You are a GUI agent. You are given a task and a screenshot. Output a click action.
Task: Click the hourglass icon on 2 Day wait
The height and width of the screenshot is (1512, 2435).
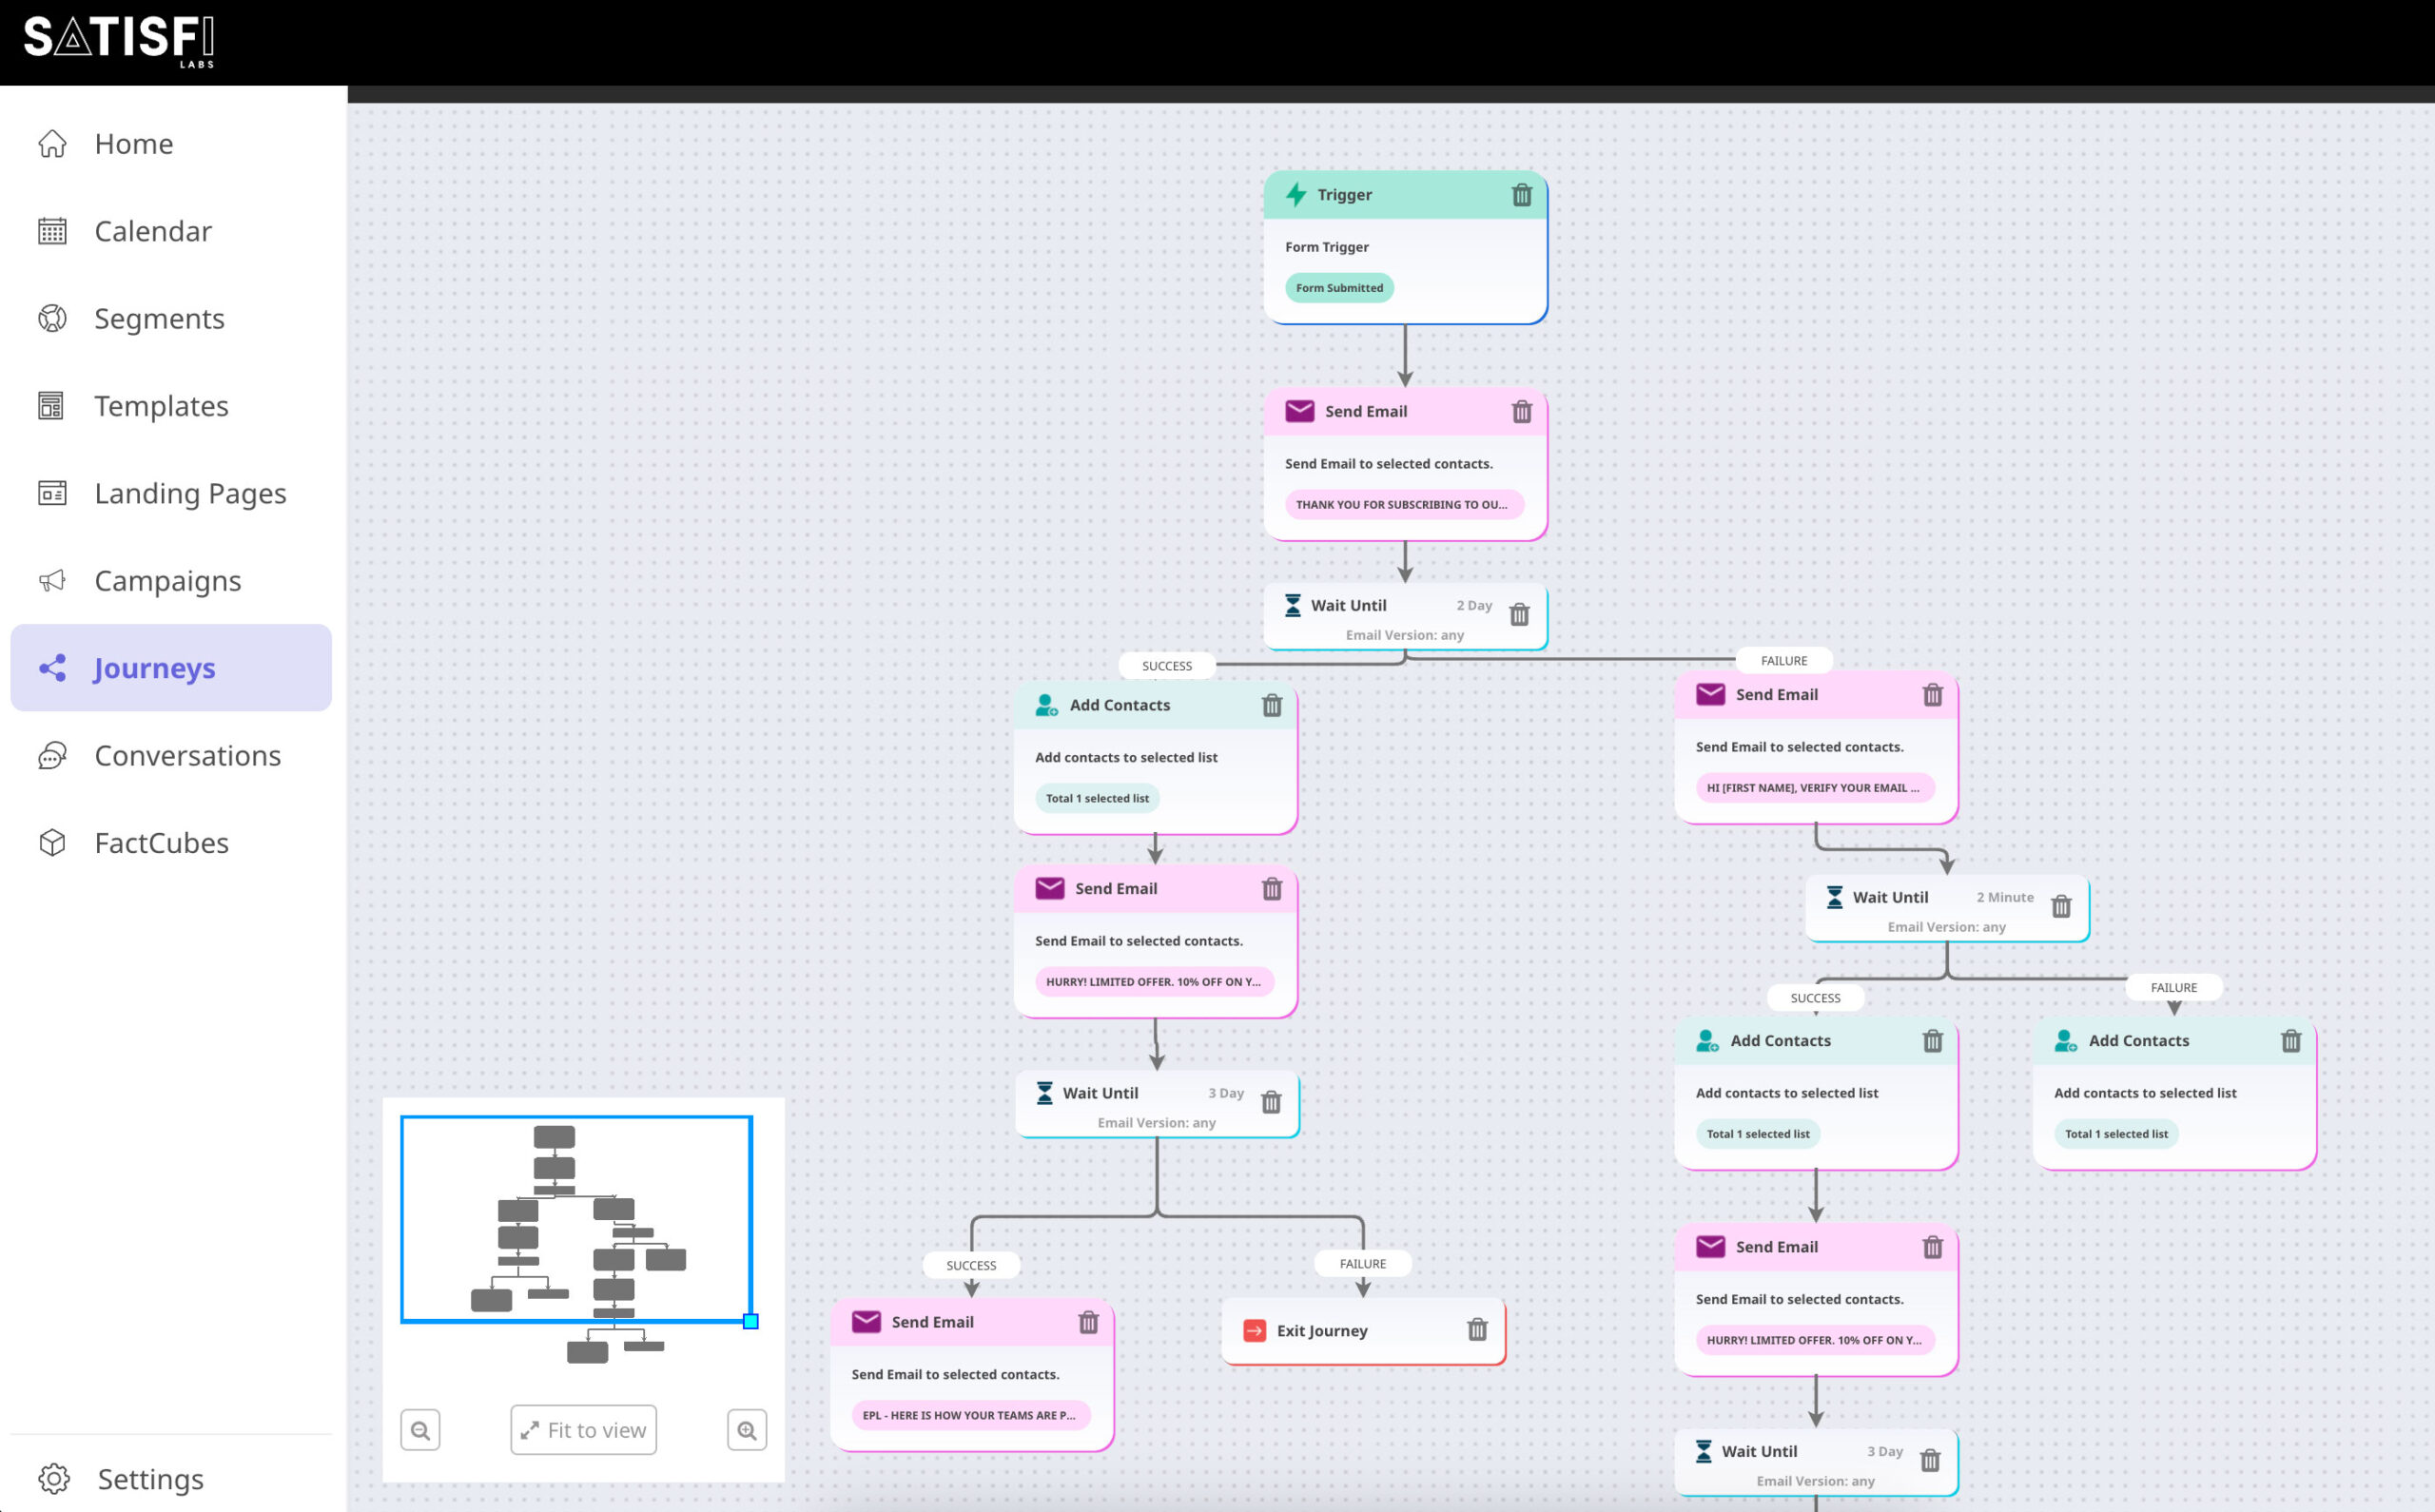coord(1292,605)
